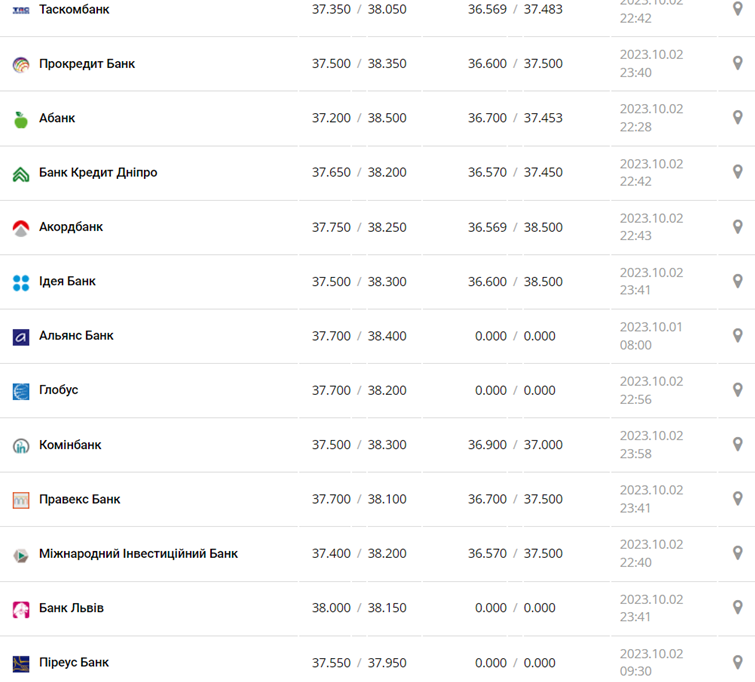Click the green apple Абанк logo
Screen dimensions: 755x682
[x=21, y=119]
